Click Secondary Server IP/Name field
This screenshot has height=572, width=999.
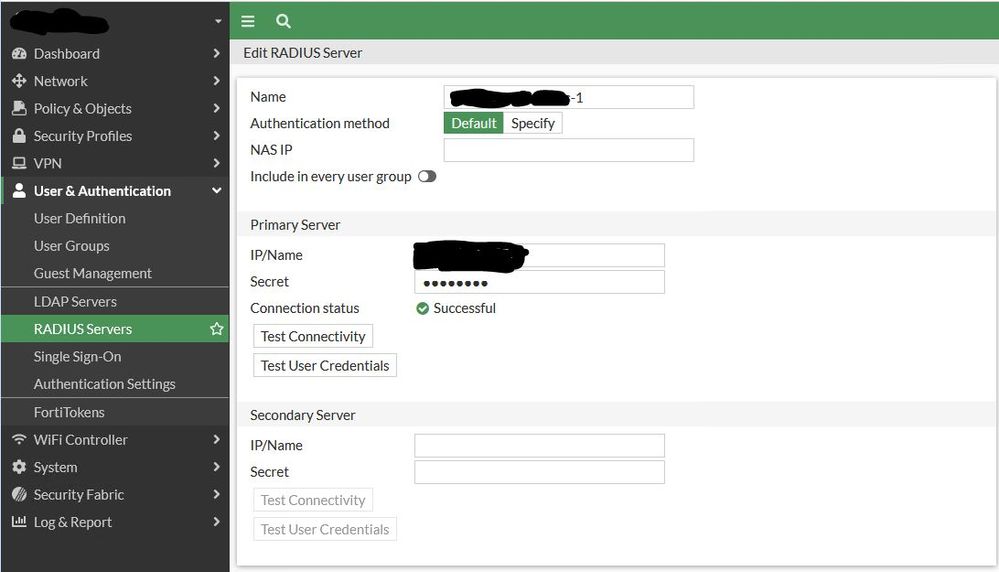[x=540, y=445]
